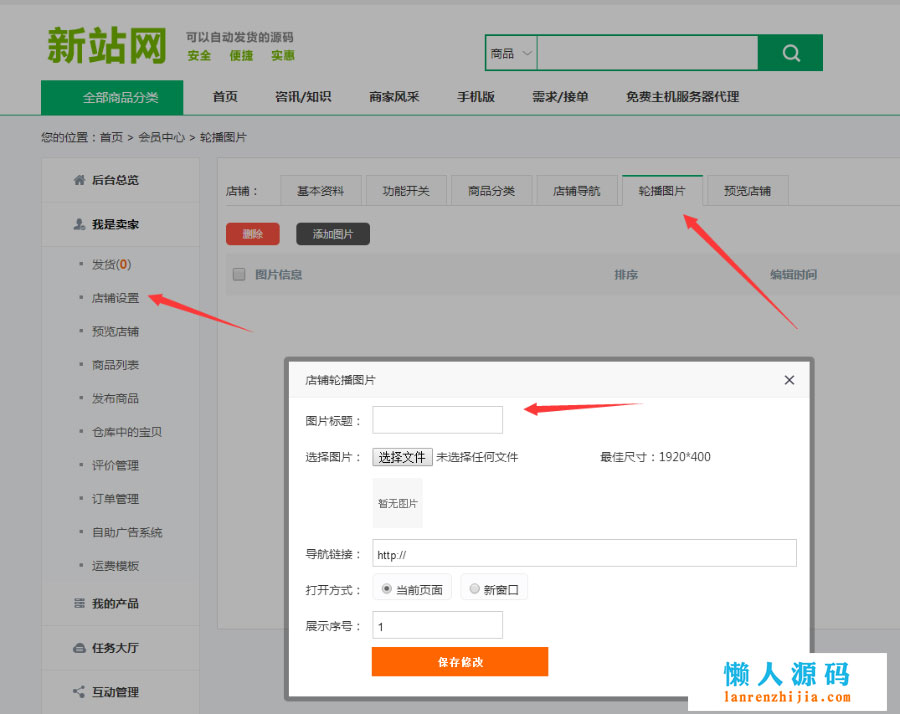
Task: Open 我的产品 list icon section
Action: 107,604
